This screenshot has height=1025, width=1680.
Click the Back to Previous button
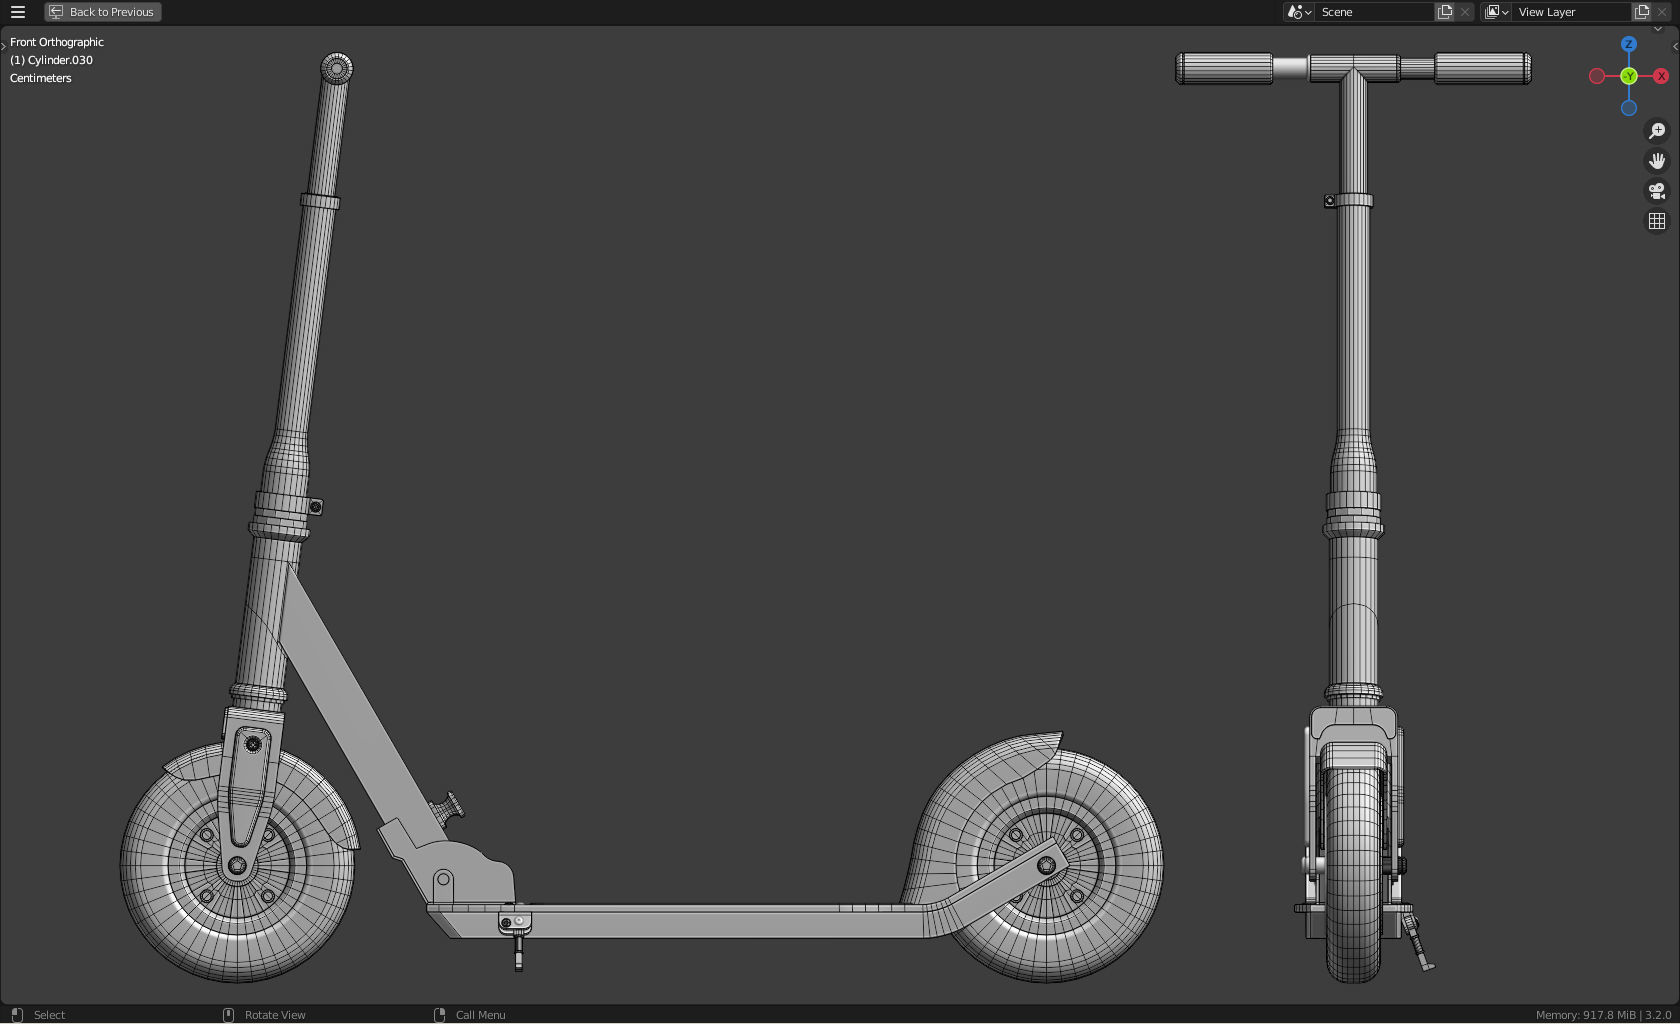[103, 12]
